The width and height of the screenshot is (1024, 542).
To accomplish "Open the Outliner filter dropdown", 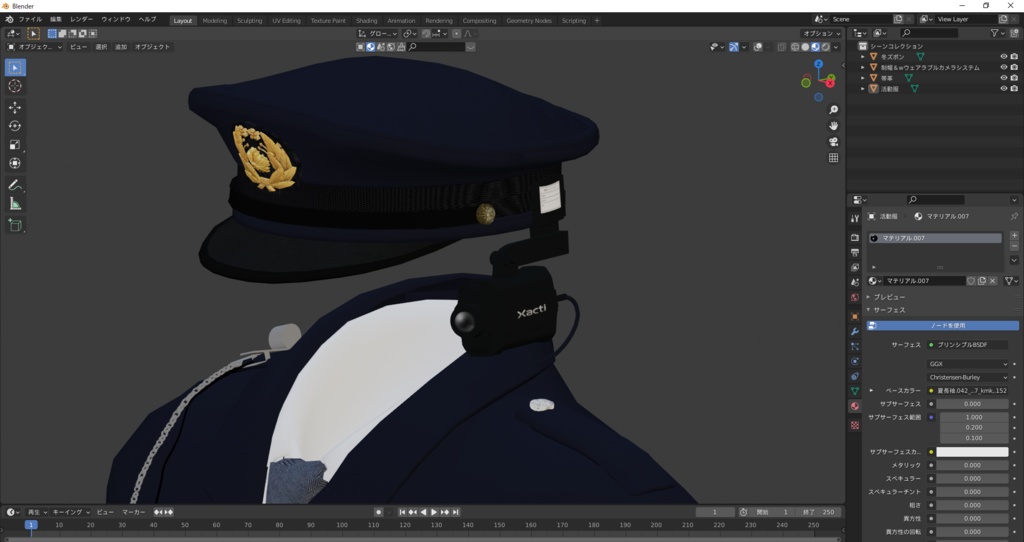I will coord(999,33).
